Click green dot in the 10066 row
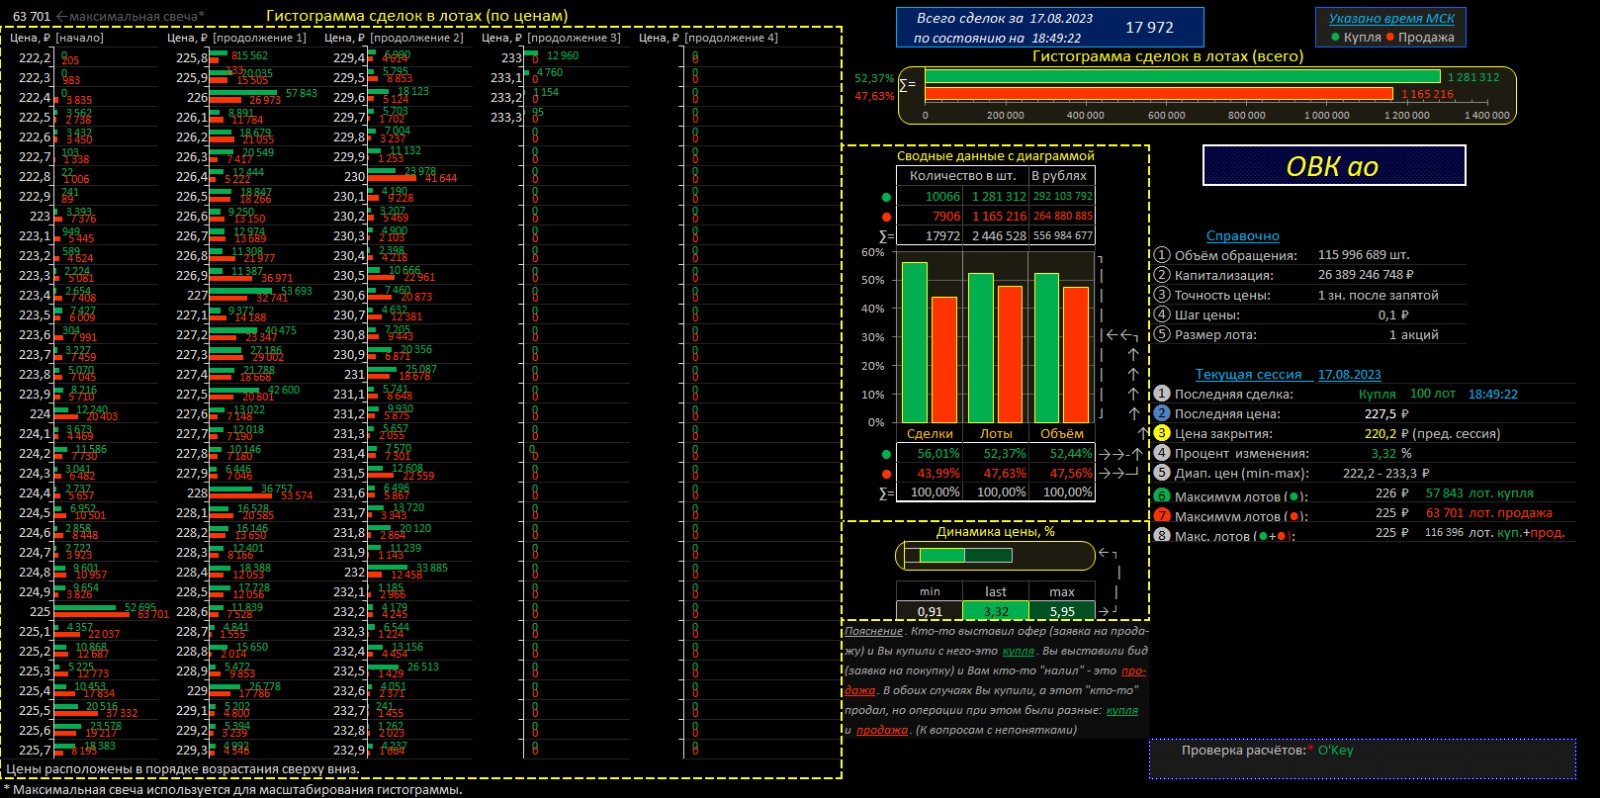 click(x=886, y=197)
